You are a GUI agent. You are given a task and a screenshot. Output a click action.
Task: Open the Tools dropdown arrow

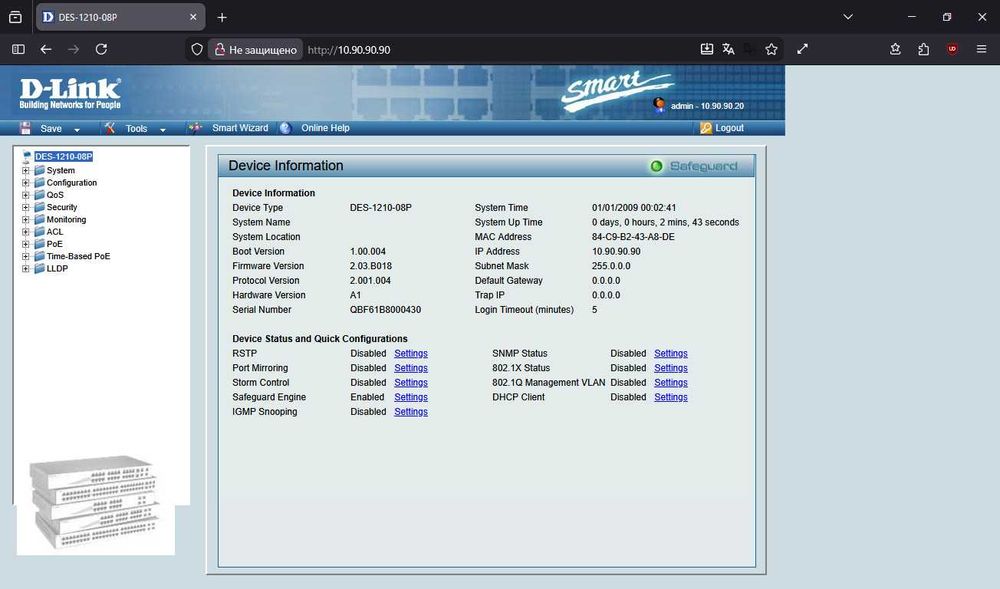(163, 129)
